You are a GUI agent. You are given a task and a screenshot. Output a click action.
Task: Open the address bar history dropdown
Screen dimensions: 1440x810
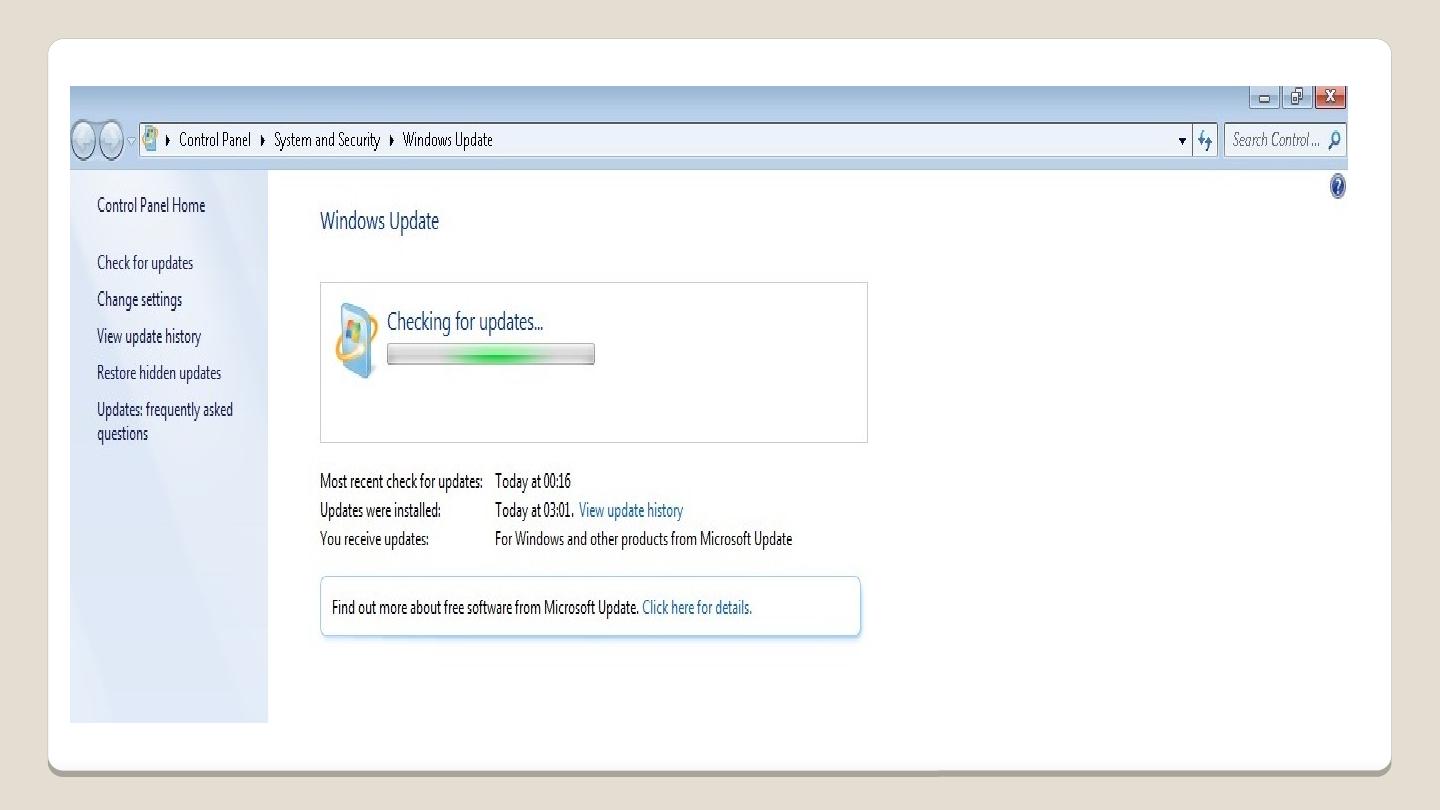[1183, 141]
